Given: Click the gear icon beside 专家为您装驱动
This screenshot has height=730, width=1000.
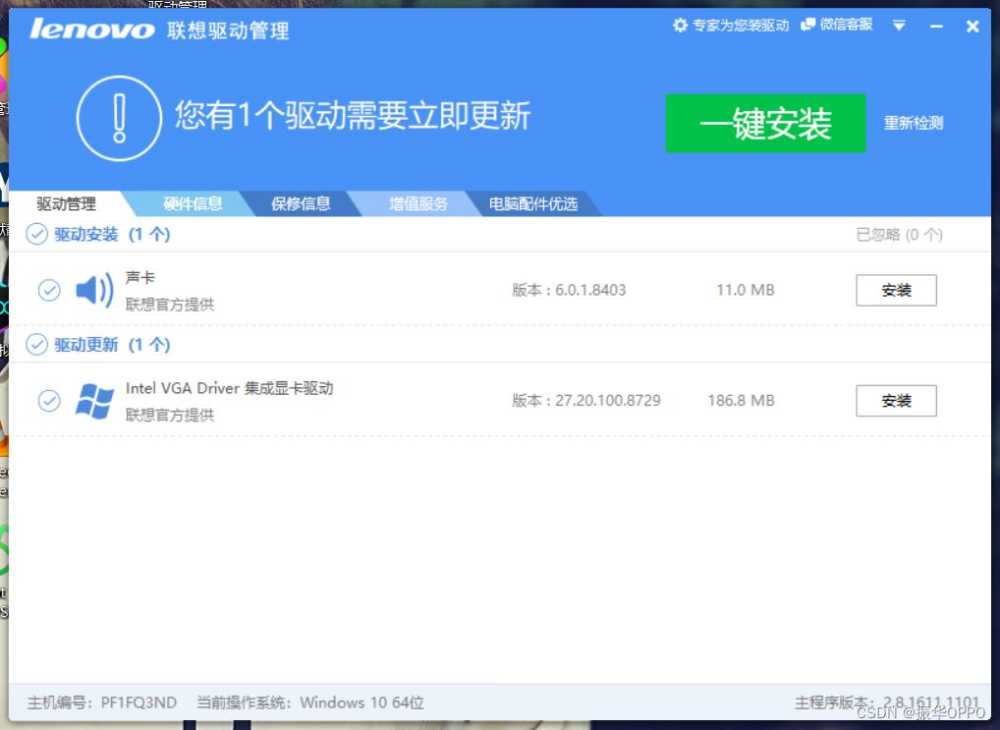Looking at the screenshot, I should (681, 25).
